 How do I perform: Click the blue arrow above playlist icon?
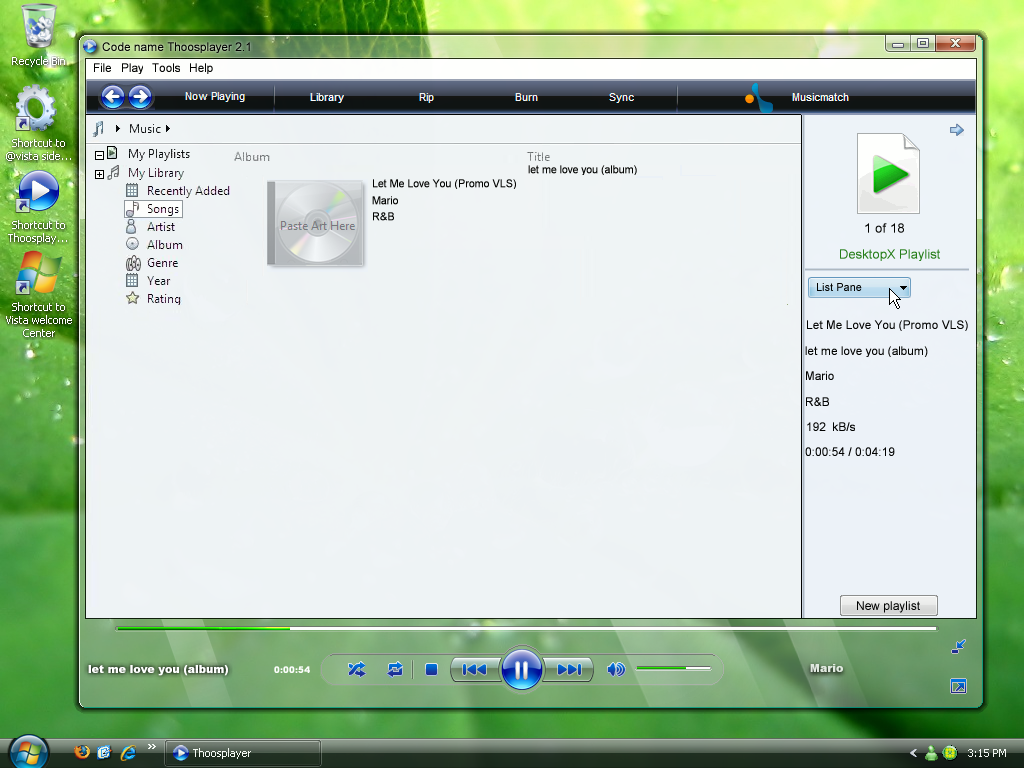(957, 130)
